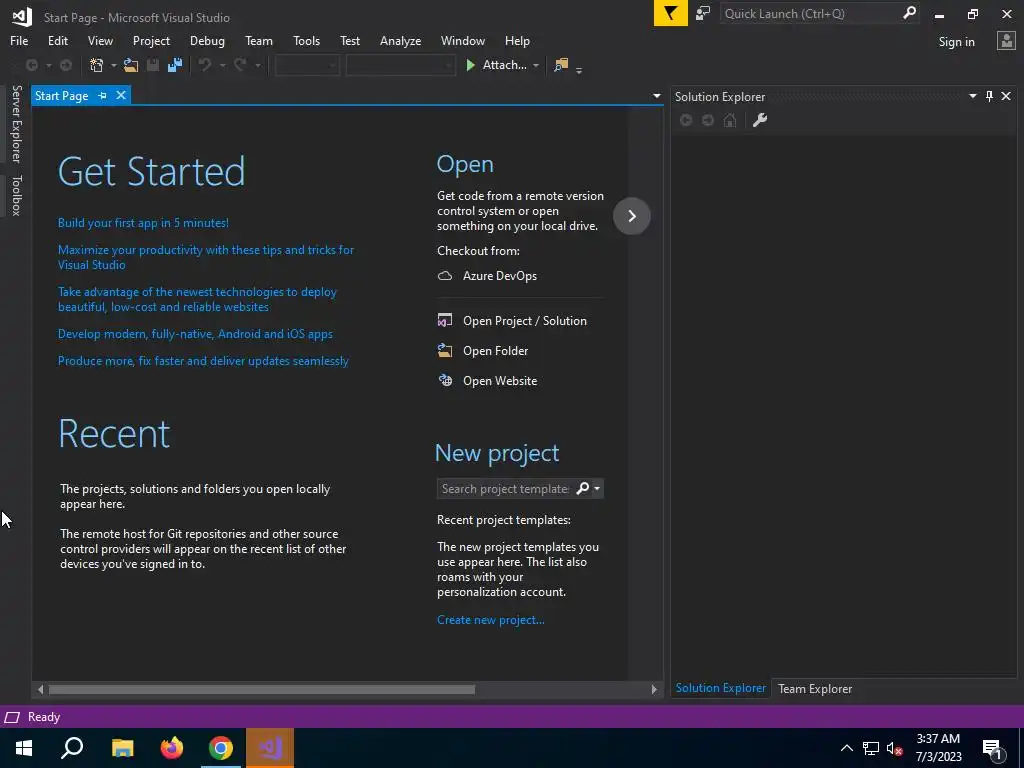Click the Solution Explorer Forward arrow icon

[708, 120]
